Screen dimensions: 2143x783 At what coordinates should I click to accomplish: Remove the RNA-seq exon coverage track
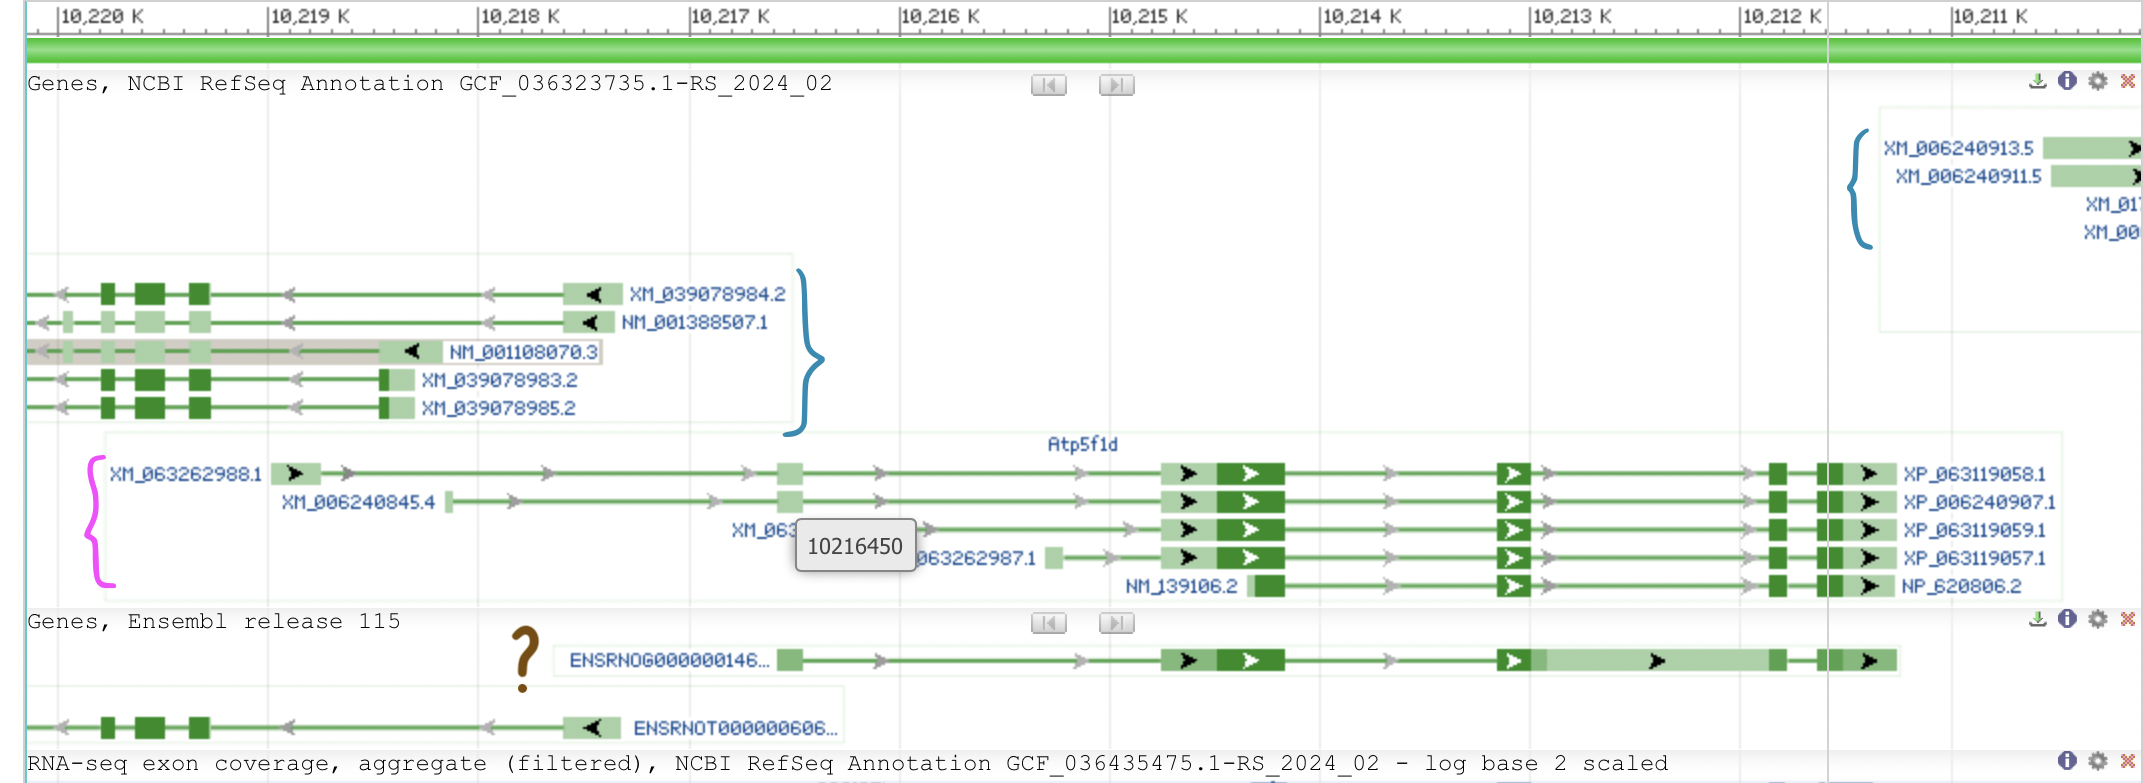point(2128,761)
